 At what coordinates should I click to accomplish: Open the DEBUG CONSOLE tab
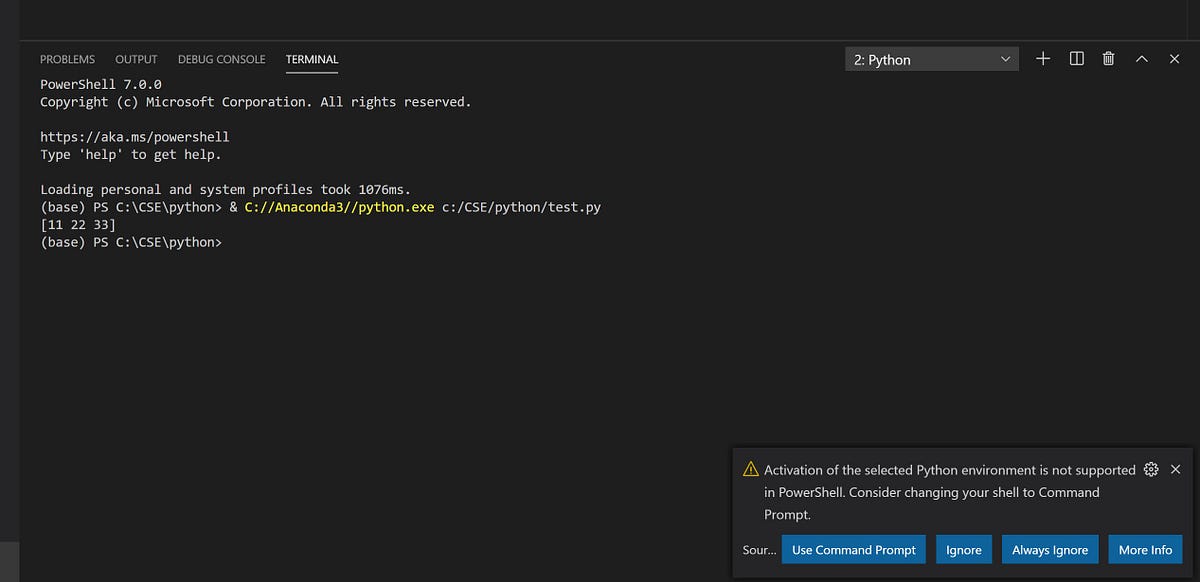[221, 59]
